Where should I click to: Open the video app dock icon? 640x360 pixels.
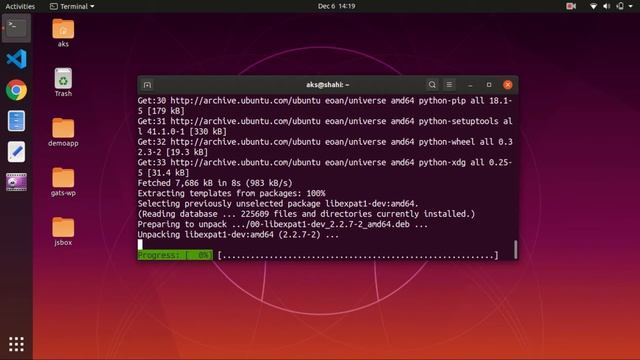pos(16,182)
